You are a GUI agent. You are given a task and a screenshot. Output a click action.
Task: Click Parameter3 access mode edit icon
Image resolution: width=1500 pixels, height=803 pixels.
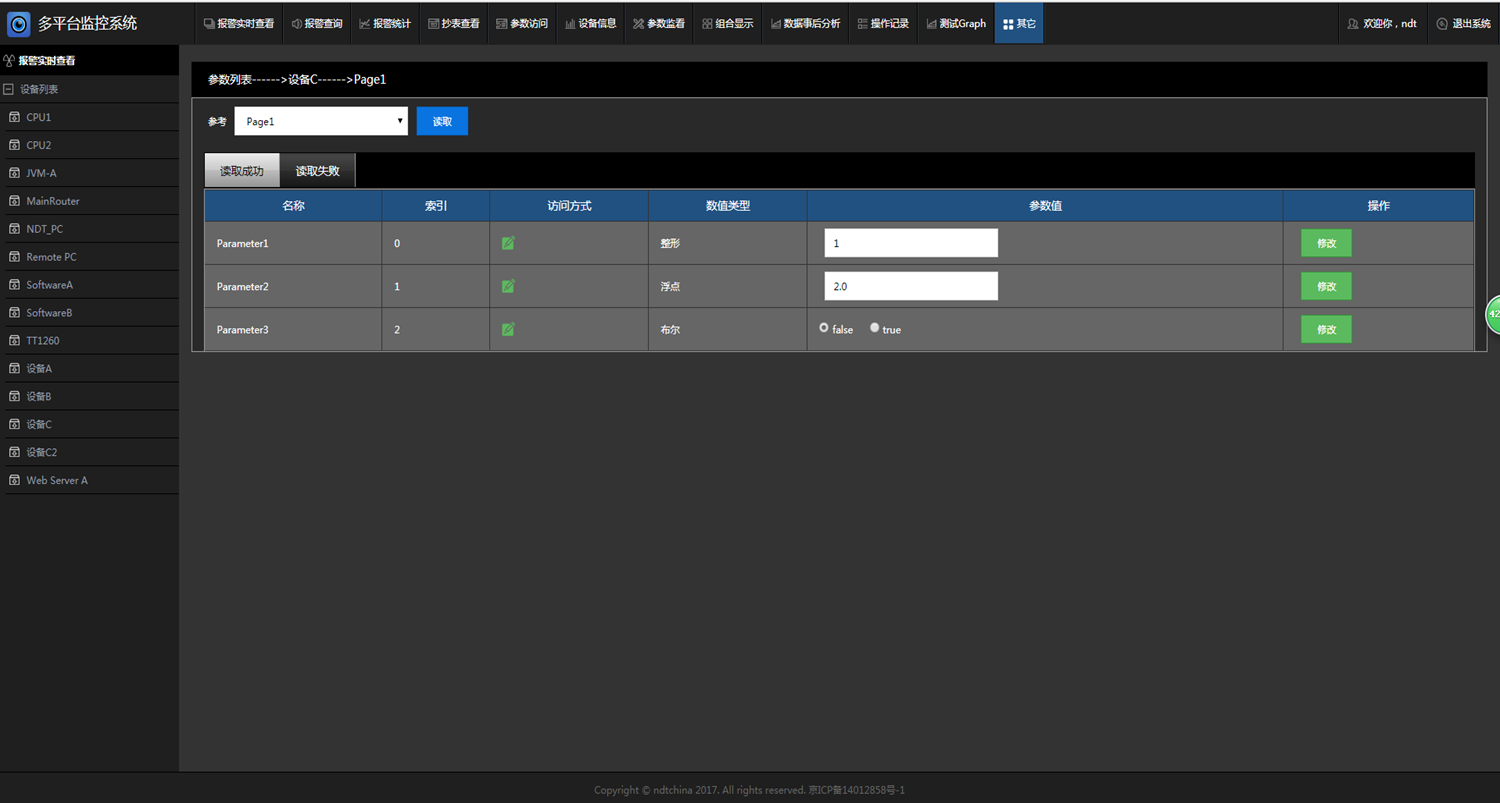[x=508, y=329]
